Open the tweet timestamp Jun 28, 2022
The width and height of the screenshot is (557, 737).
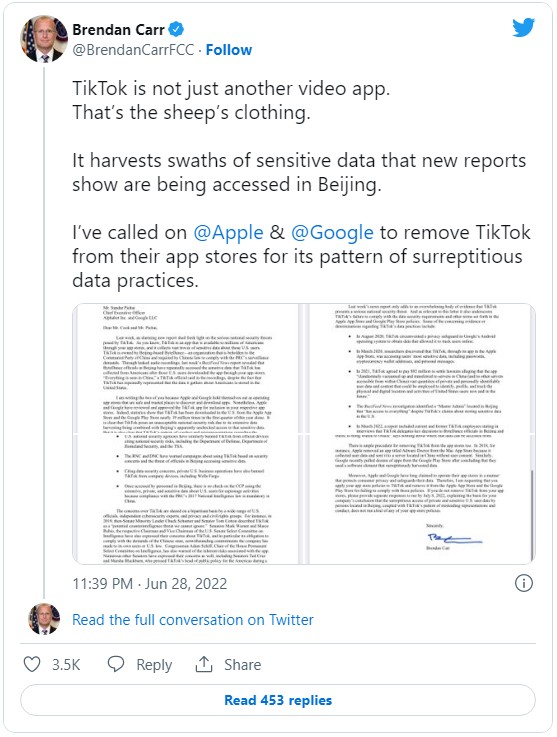[149, 583]
